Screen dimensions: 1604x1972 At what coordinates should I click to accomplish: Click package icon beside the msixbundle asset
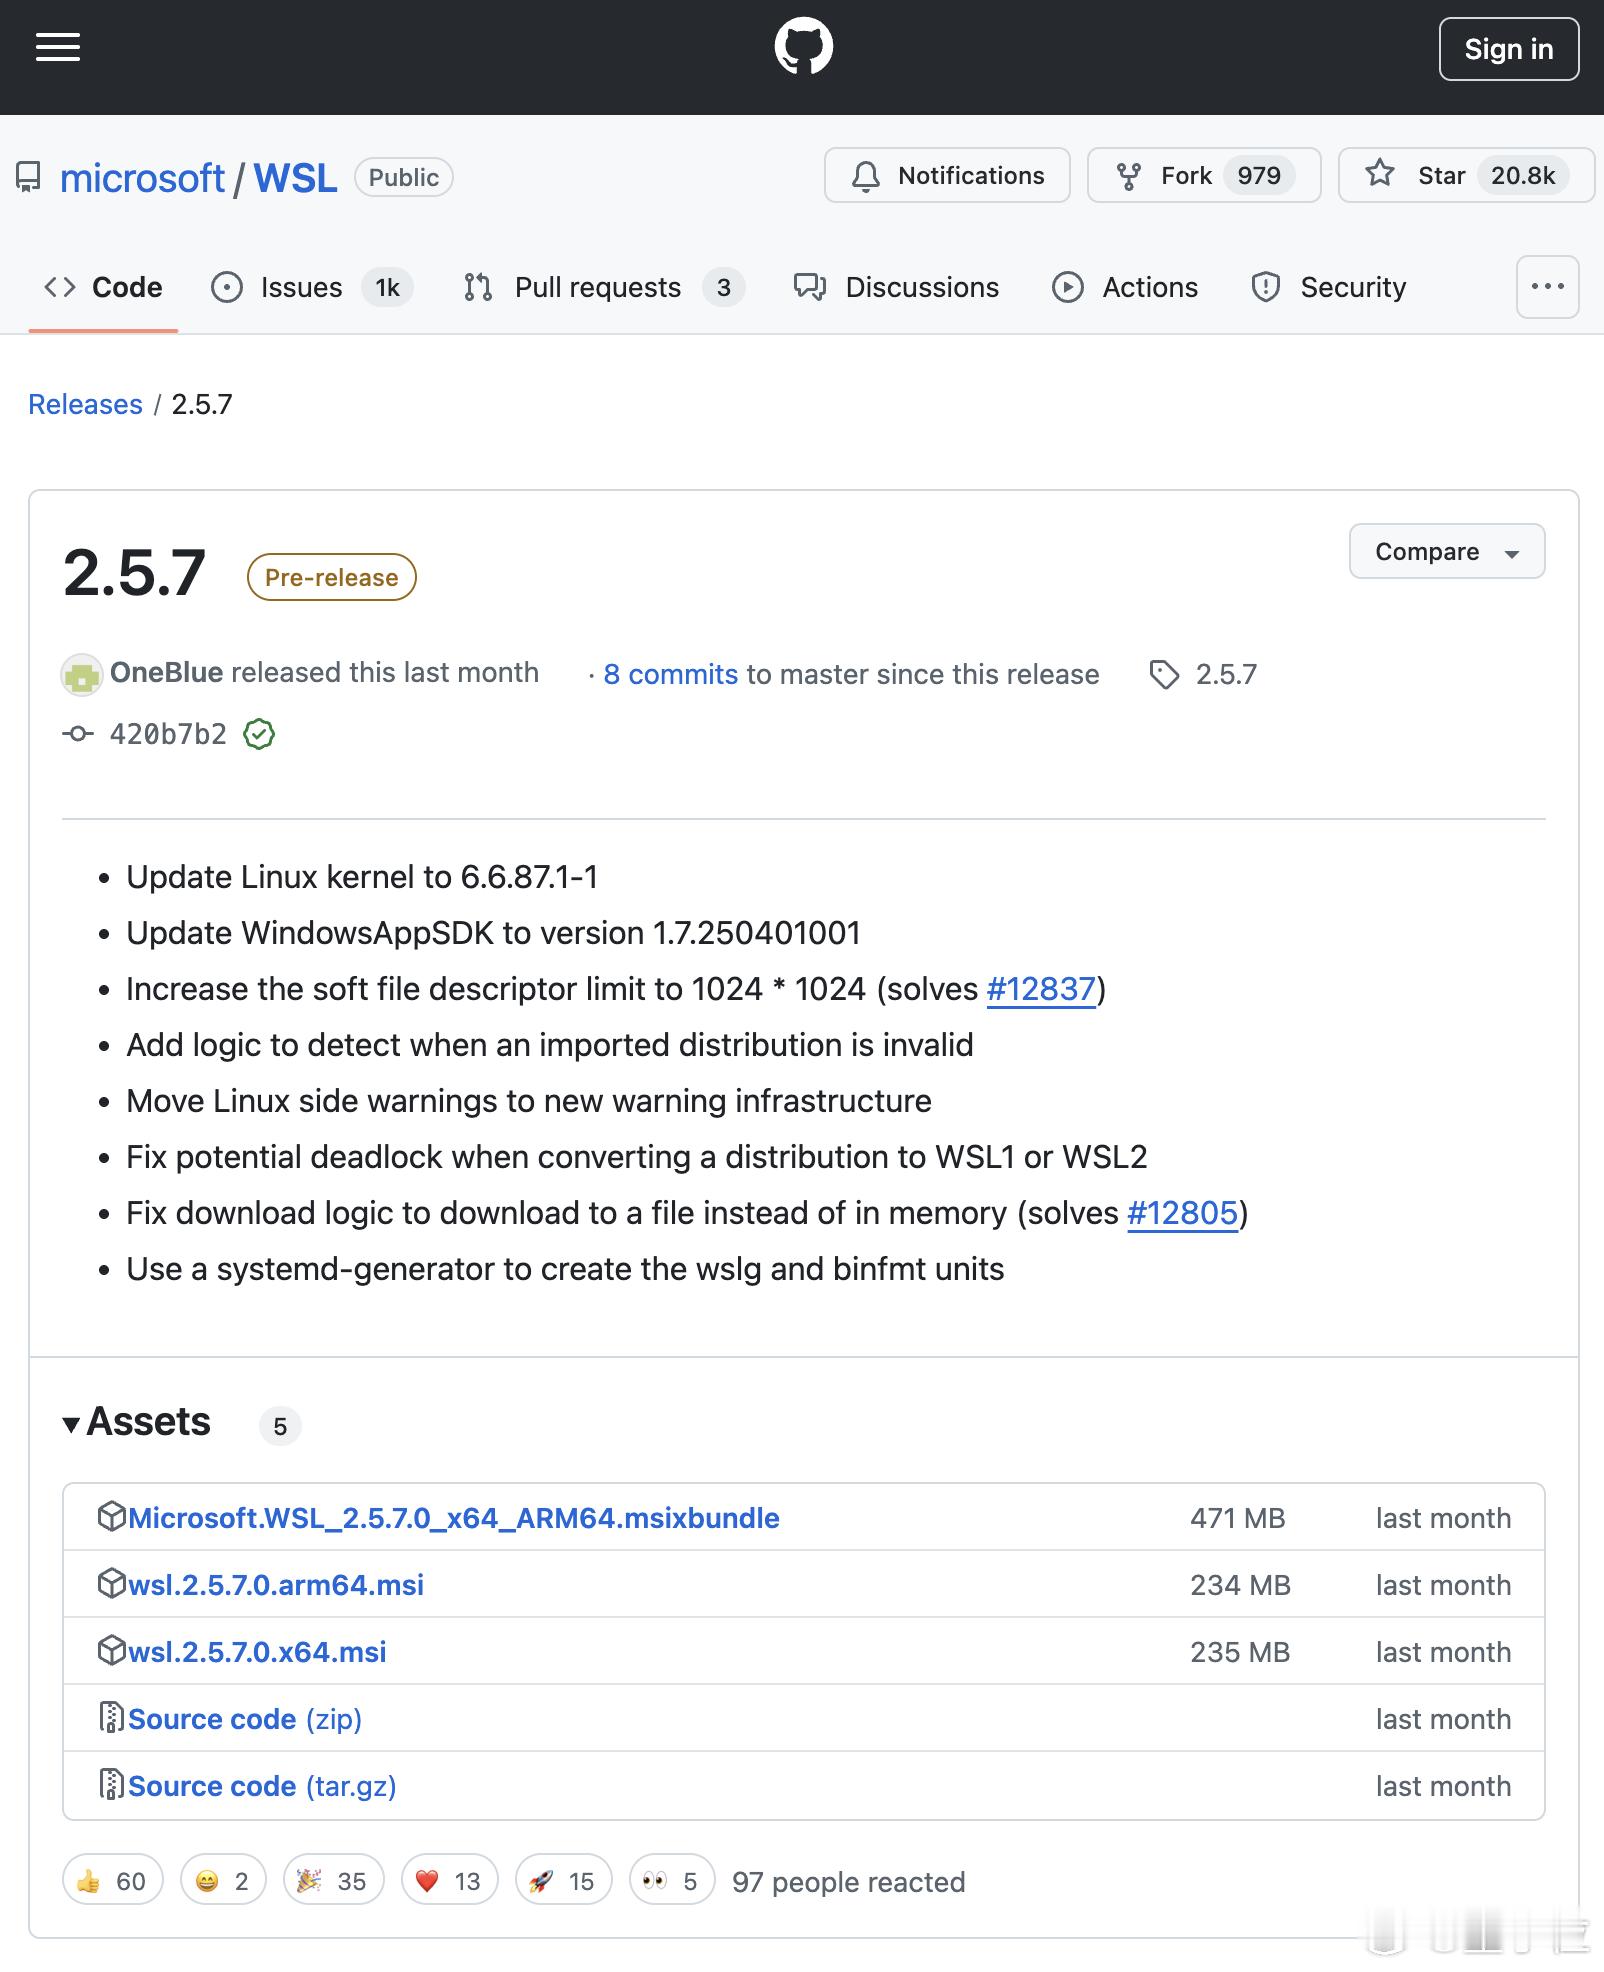pyautogui.click(x=111, y=1516)
